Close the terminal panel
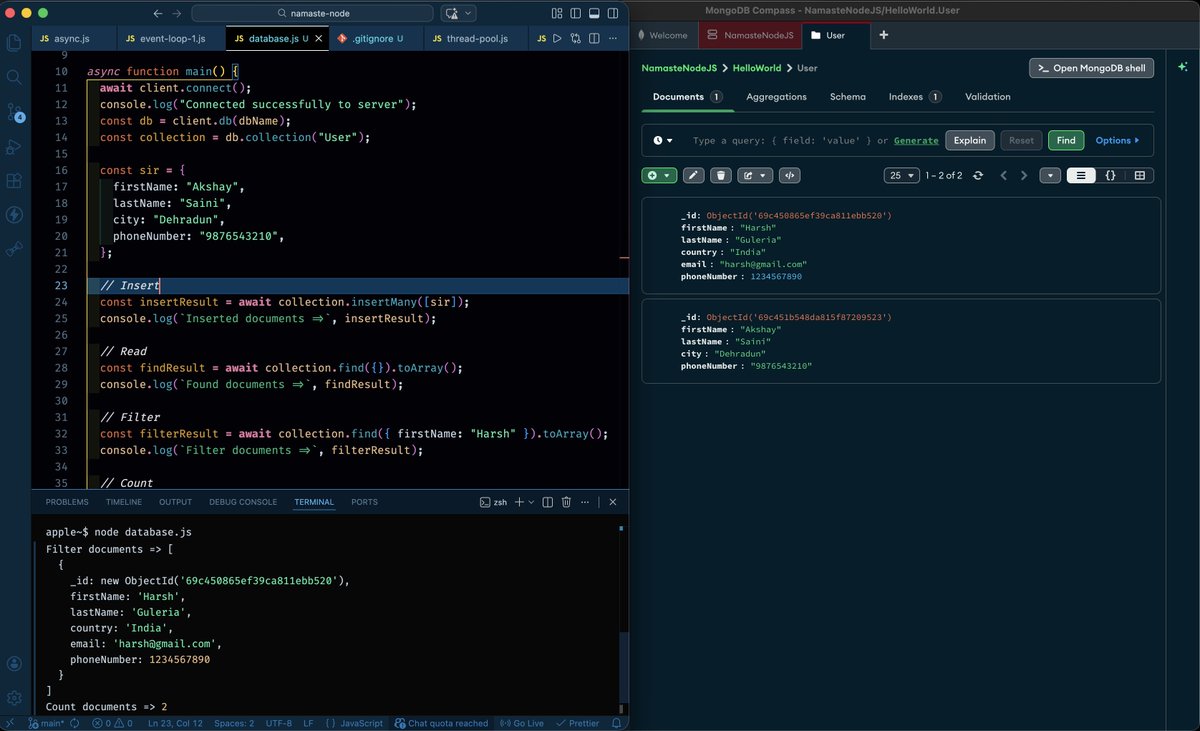Screen dimensions: 1200x731 pos(613,502)
